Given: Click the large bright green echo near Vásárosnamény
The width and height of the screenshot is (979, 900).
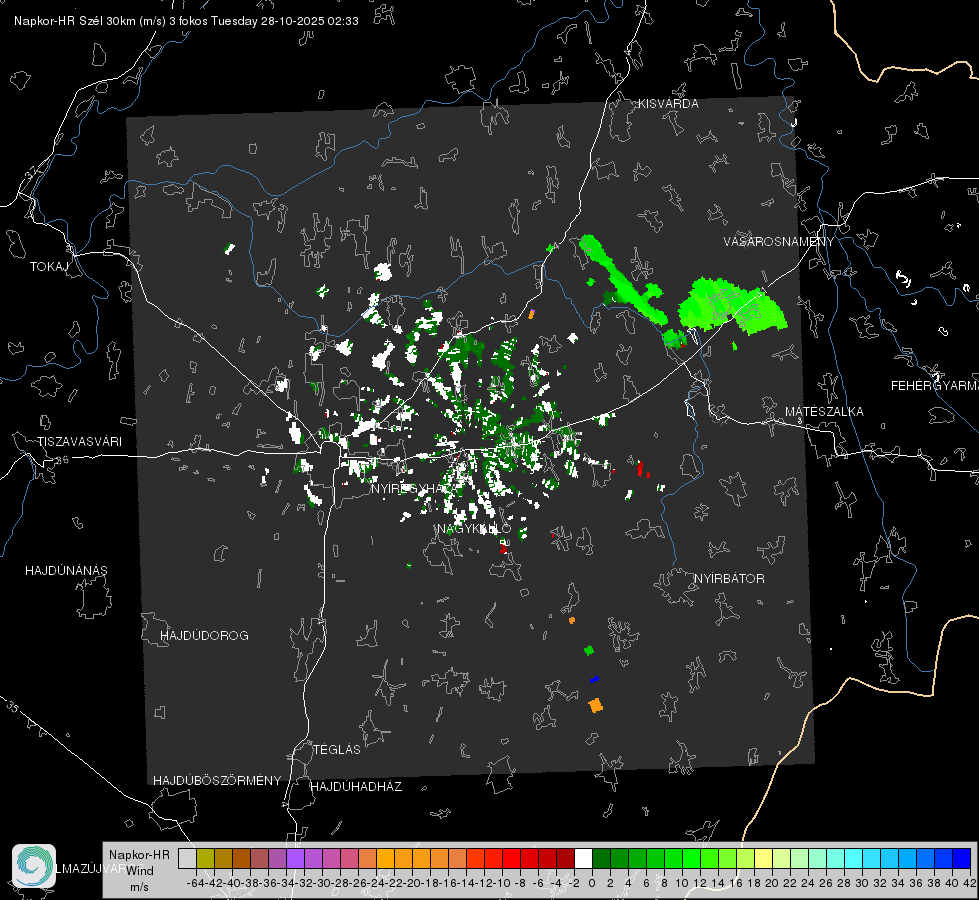Looking at the screenshot, I should pyautogui.click(x=731, y=306).
